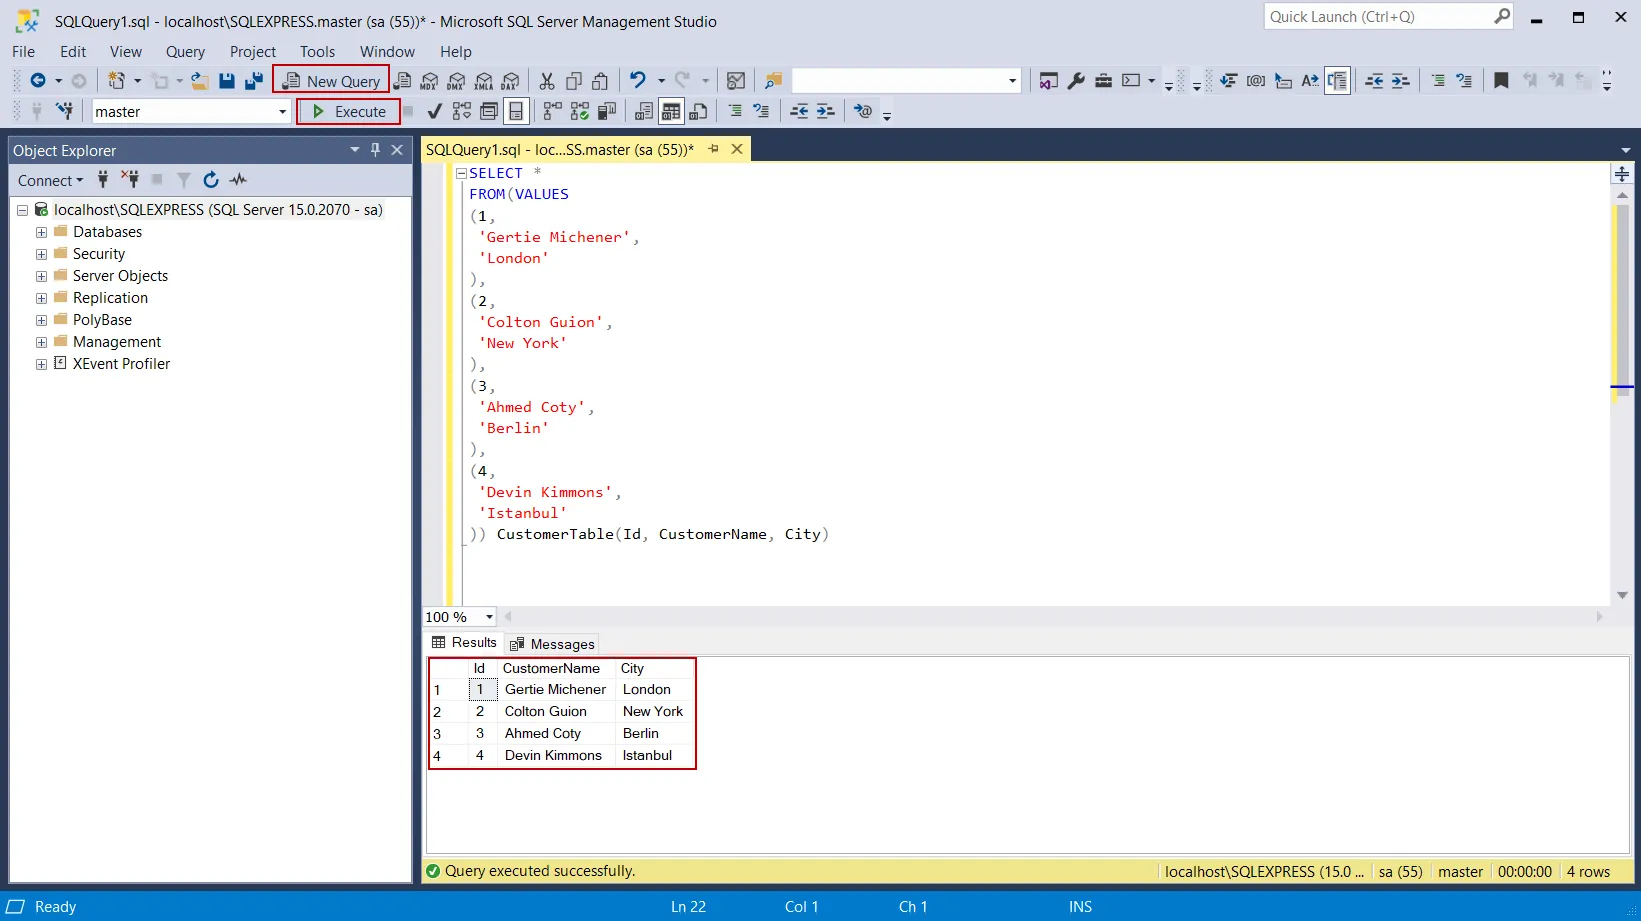The image size is (1641, 921).
Task: Click the Toolbox icon
Action: (1103, 81)
